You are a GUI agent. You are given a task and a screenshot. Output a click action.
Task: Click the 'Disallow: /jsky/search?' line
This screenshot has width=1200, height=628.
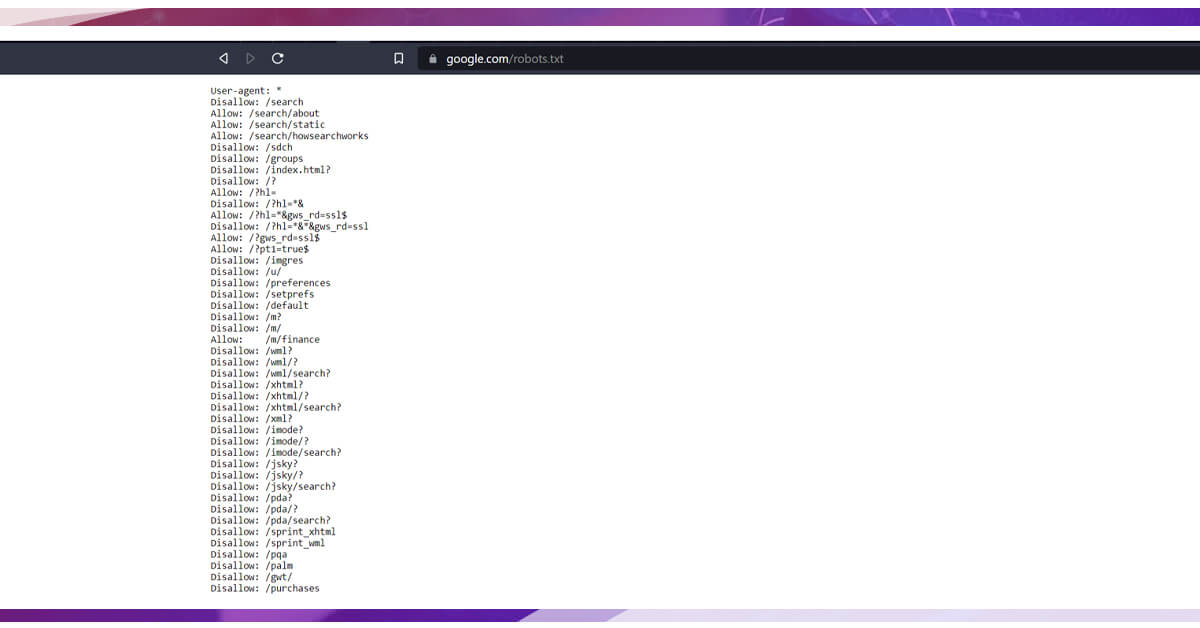[x=273, y=486]
